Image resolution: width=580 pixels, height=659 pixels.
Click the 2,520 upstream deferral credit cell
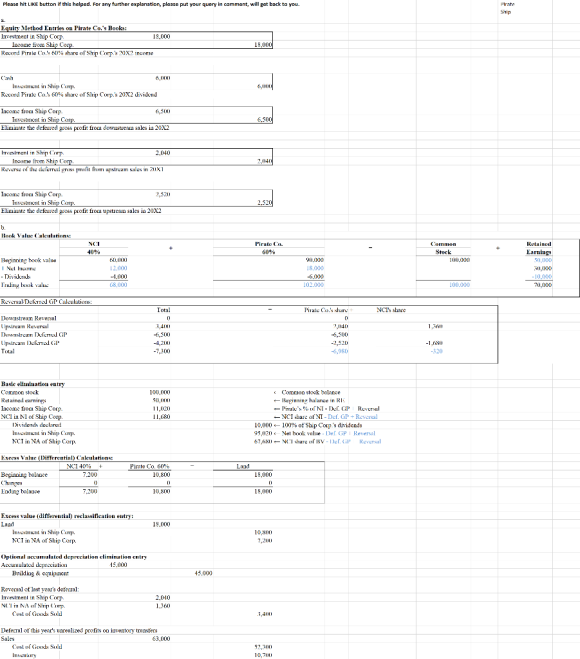coord(265,203)
